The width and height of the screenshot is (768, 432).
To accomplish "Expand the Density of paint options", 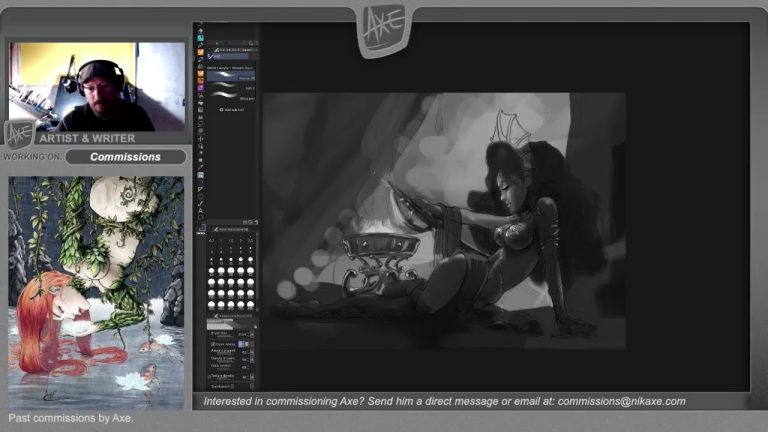I will click(251, 360).
